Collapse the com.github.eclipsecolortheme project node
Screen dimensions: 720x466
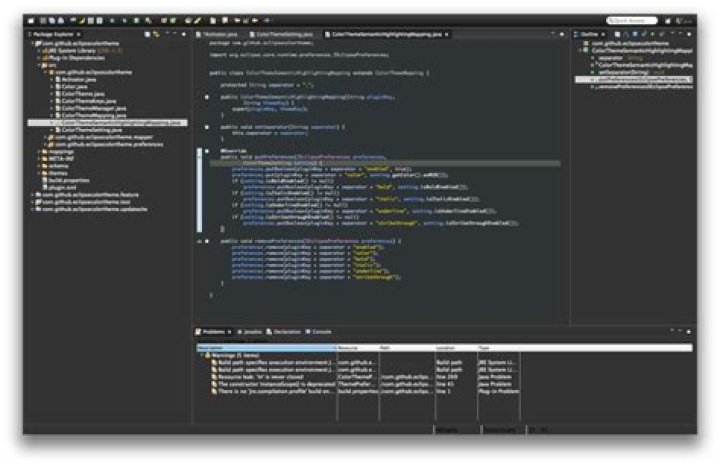tap(33, 44)
